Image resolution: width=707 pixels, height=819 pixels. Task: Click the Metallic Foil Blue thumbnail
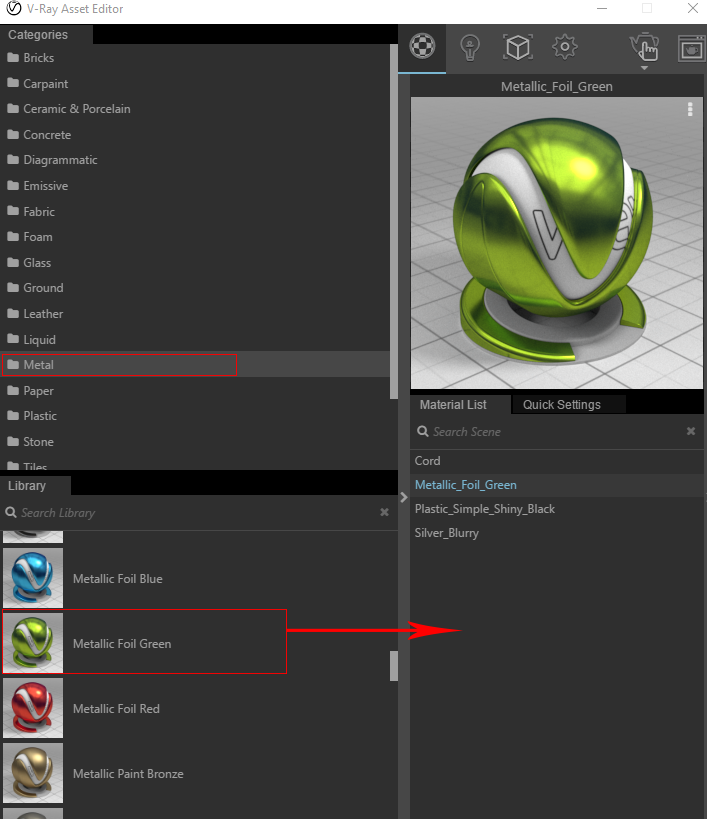[33, 578]
